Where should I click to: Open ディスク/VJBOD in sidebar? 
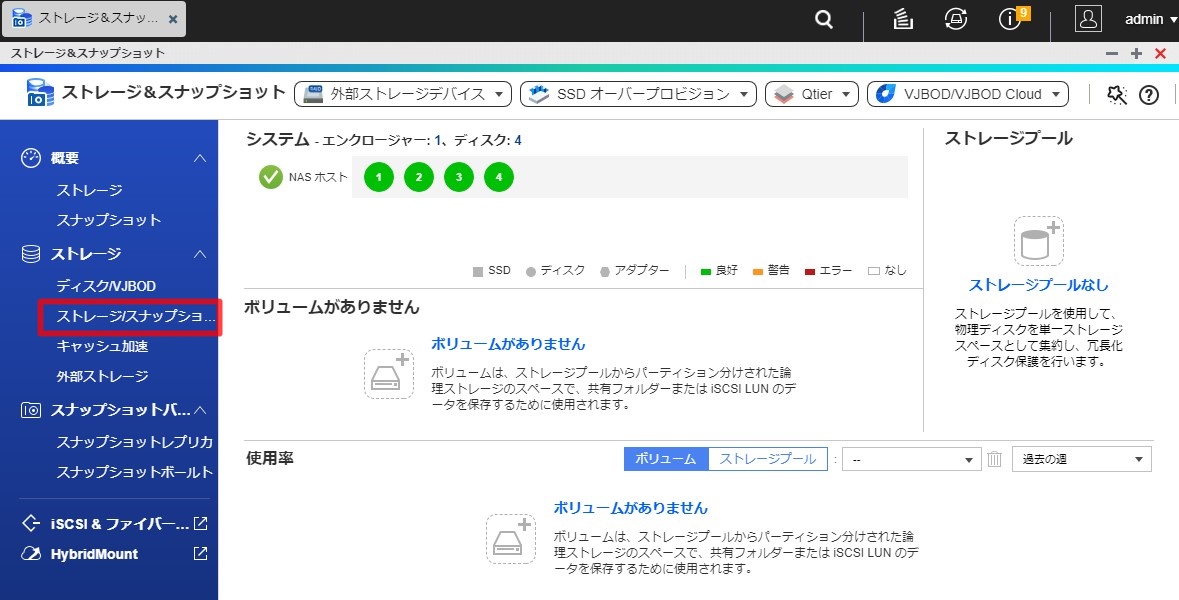[x=106, y=286]
